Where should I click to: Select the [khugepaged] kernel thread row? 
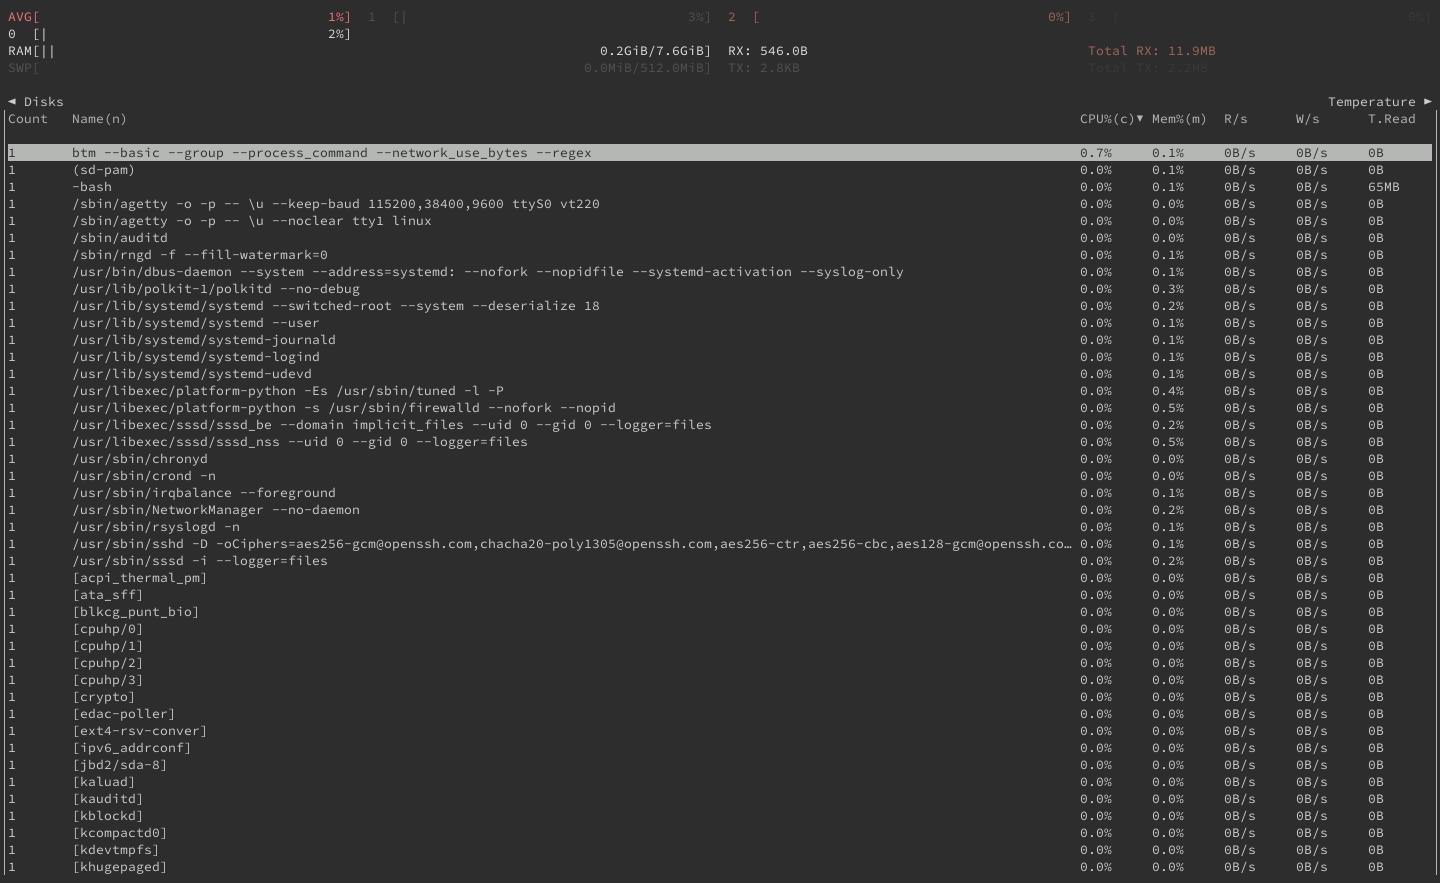120,866
